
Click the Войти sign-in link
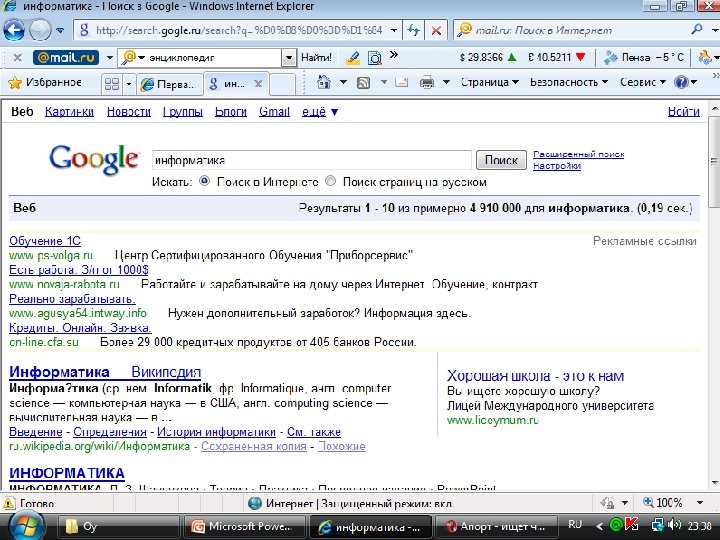pyautogui.click(x=684, y=112)
